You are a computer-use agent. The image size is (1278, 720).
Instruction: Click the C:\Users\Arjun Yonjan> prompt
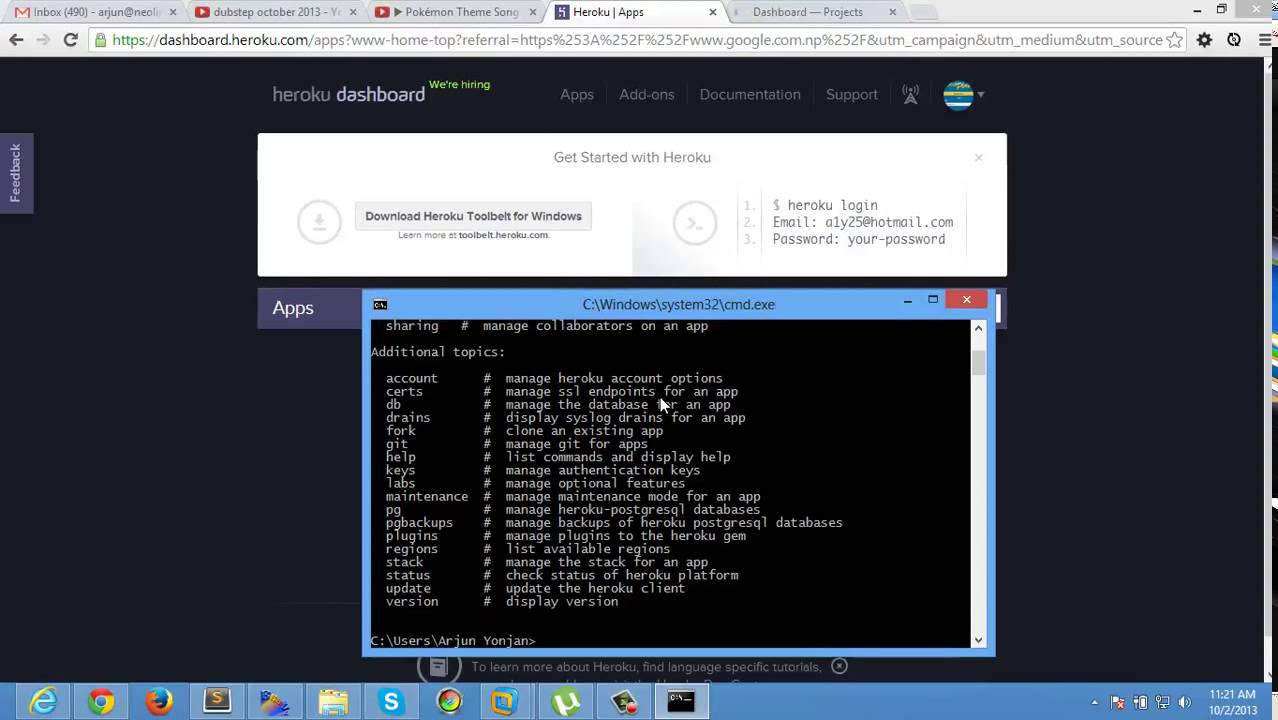pyautogui.click(x=453, y=640)
